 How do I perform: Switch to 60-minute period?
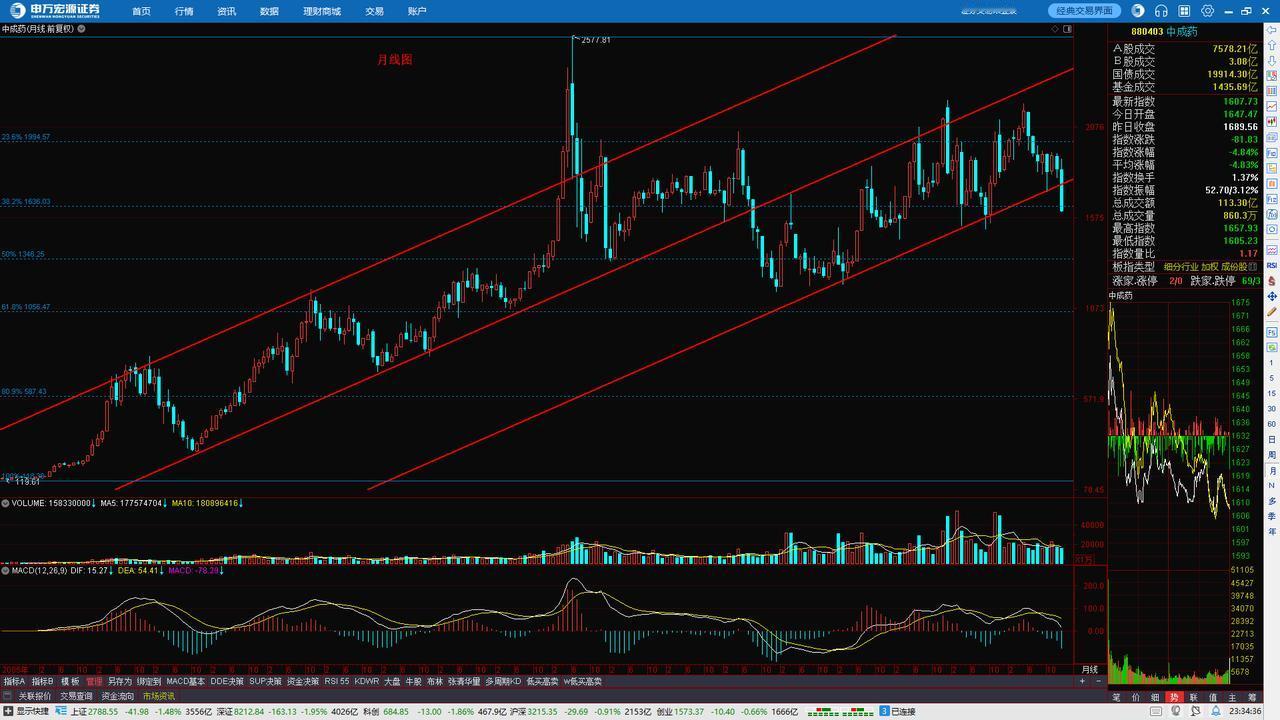[1271, 424]
